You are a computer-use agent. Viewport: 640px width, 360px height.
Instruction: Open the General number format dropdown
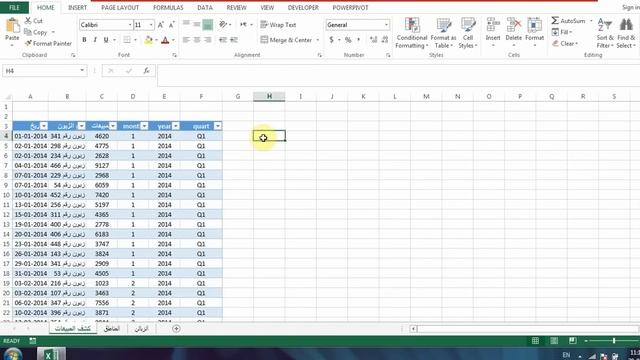pyautogui.click(x=386, y=25)
